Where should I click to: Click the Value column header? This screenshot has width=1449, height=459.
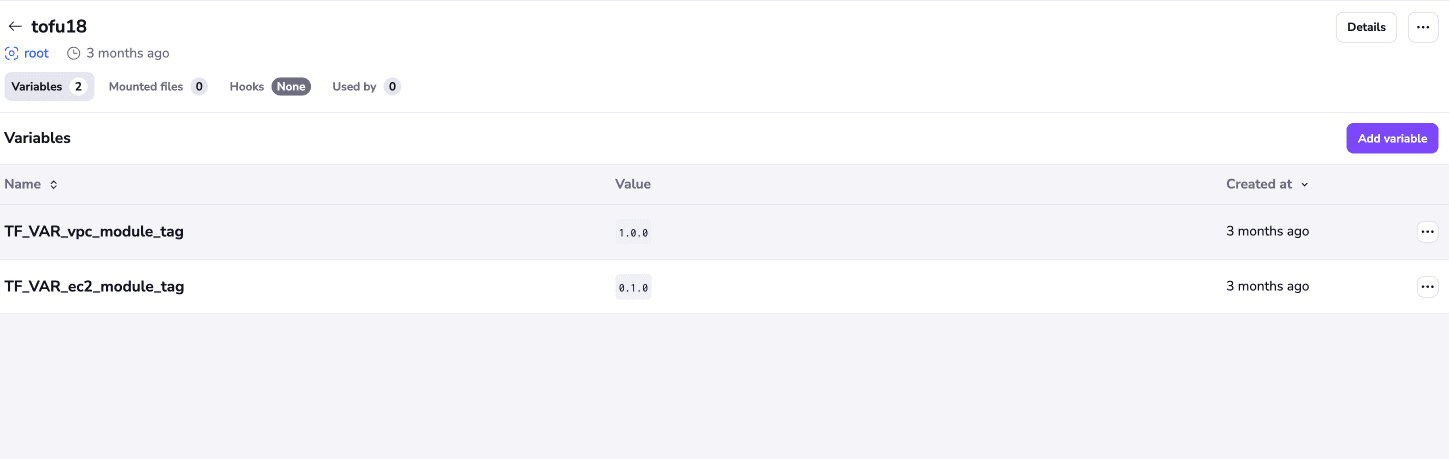[x=633, y=184]
